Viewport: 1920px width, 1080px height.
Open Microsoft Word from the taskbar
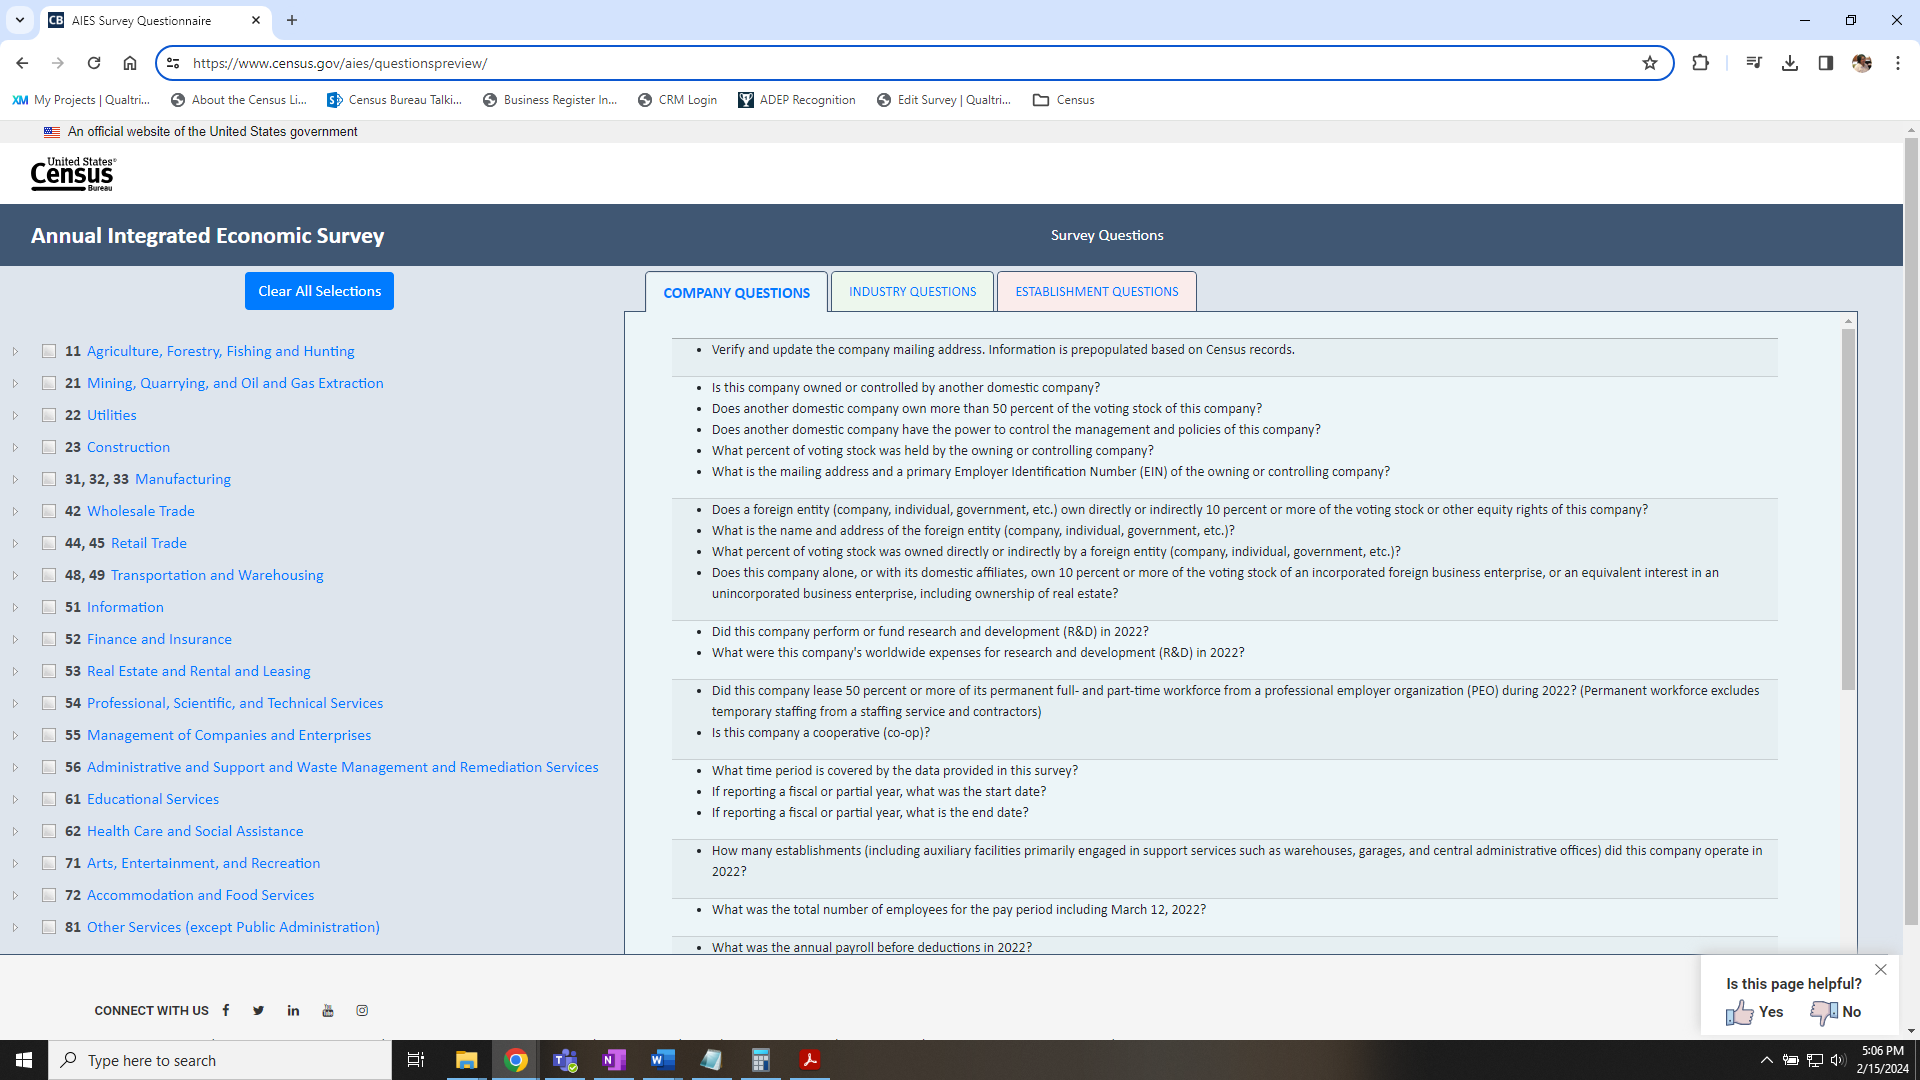[663, 1060]
